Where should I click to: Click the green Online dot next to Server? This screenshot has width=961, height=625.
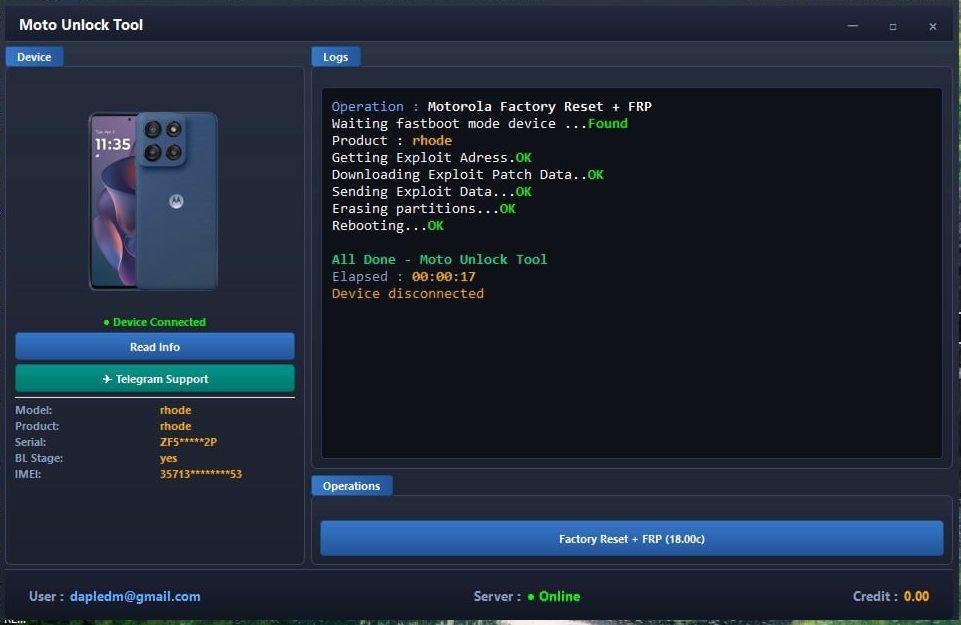[x=532, y=596]
